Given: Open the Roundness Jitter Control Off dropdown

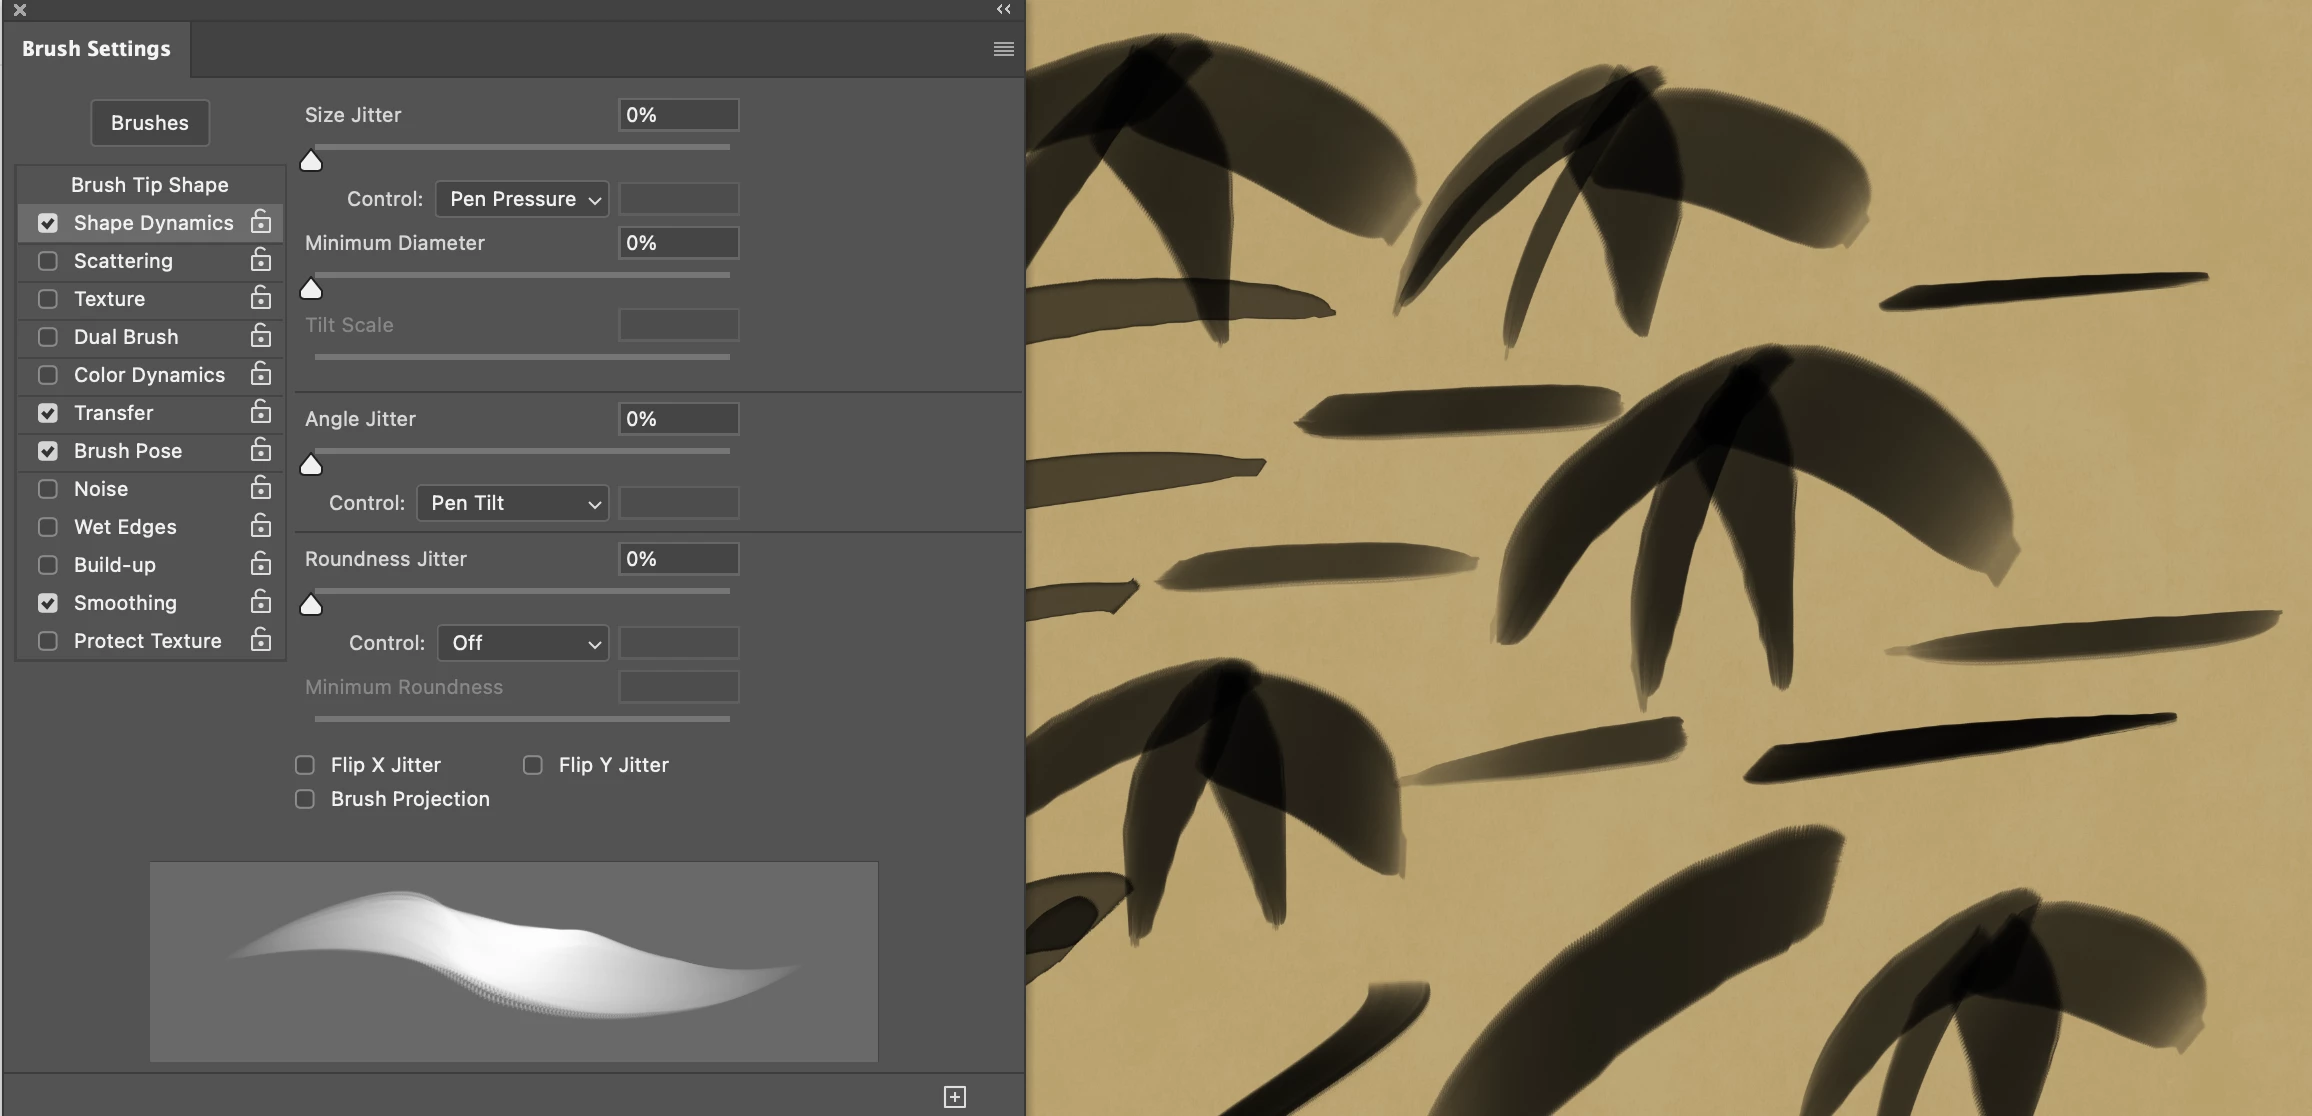Looking at the screenshot, I should pyautogui.click(x=523, y=643).
